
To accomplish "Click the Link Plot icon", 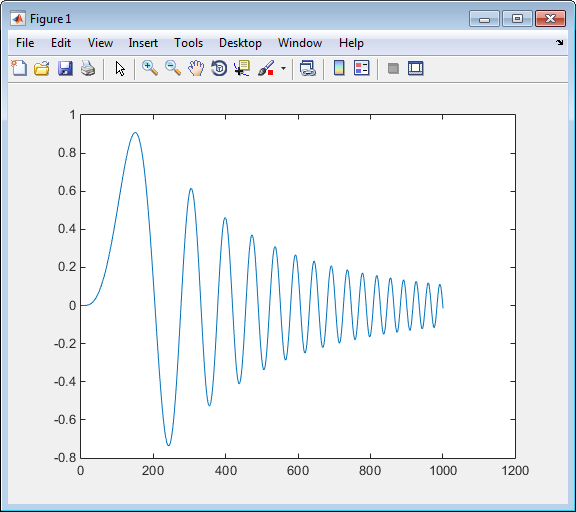I will 307,68.
